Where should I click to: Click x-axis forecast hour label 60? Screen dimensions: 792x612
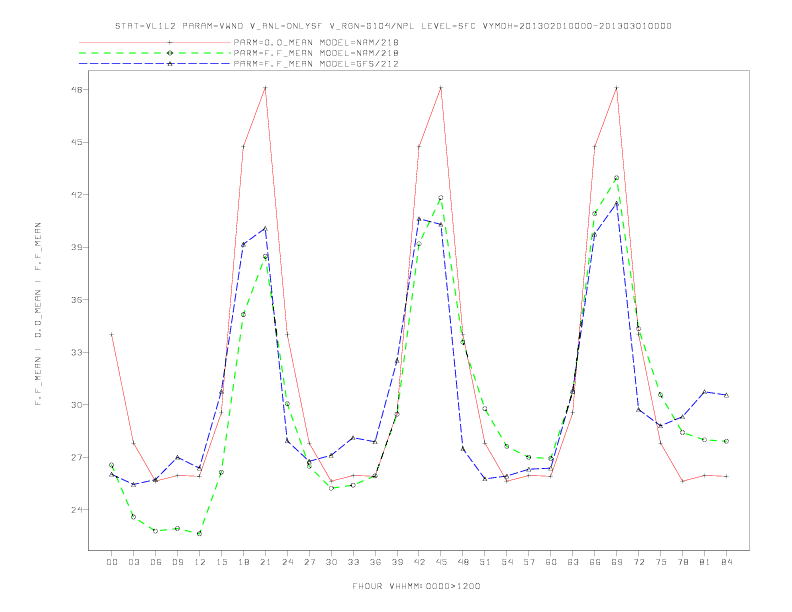[x=551, y=562]
